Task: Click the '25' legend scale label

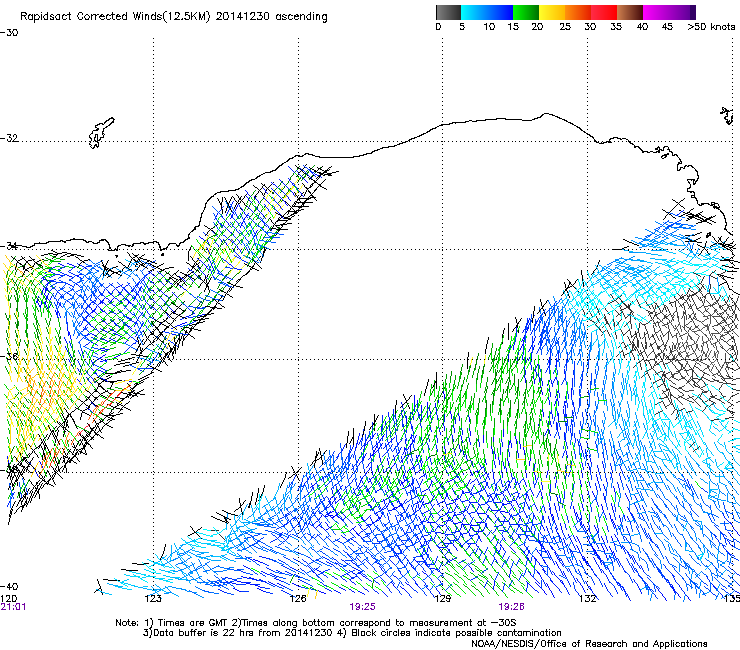Action: pyautogui.click(x=565, y=27)
